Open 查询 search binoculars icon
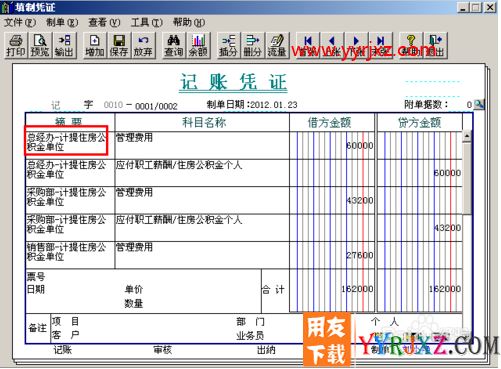Image resolution: width=501 pixels, height=369 pixels. point(173,45)
